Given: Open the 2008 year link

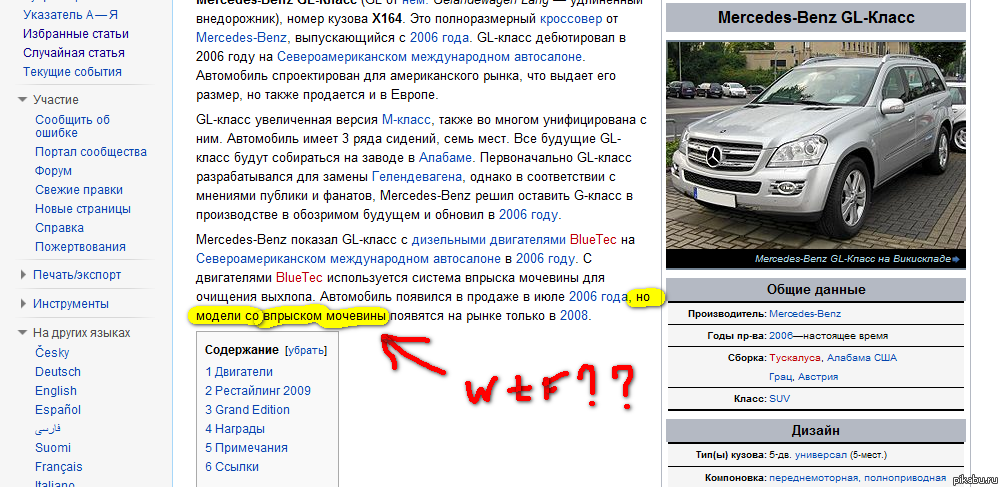Looking at the screenshot, I should click(575, 316).
